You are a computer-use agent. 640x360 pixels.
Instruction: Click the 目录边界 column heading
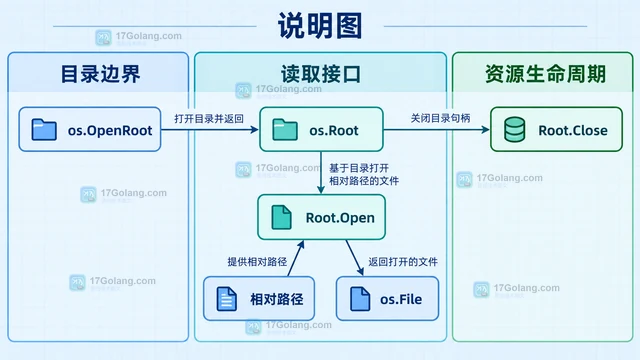click(x=100, y=74)
